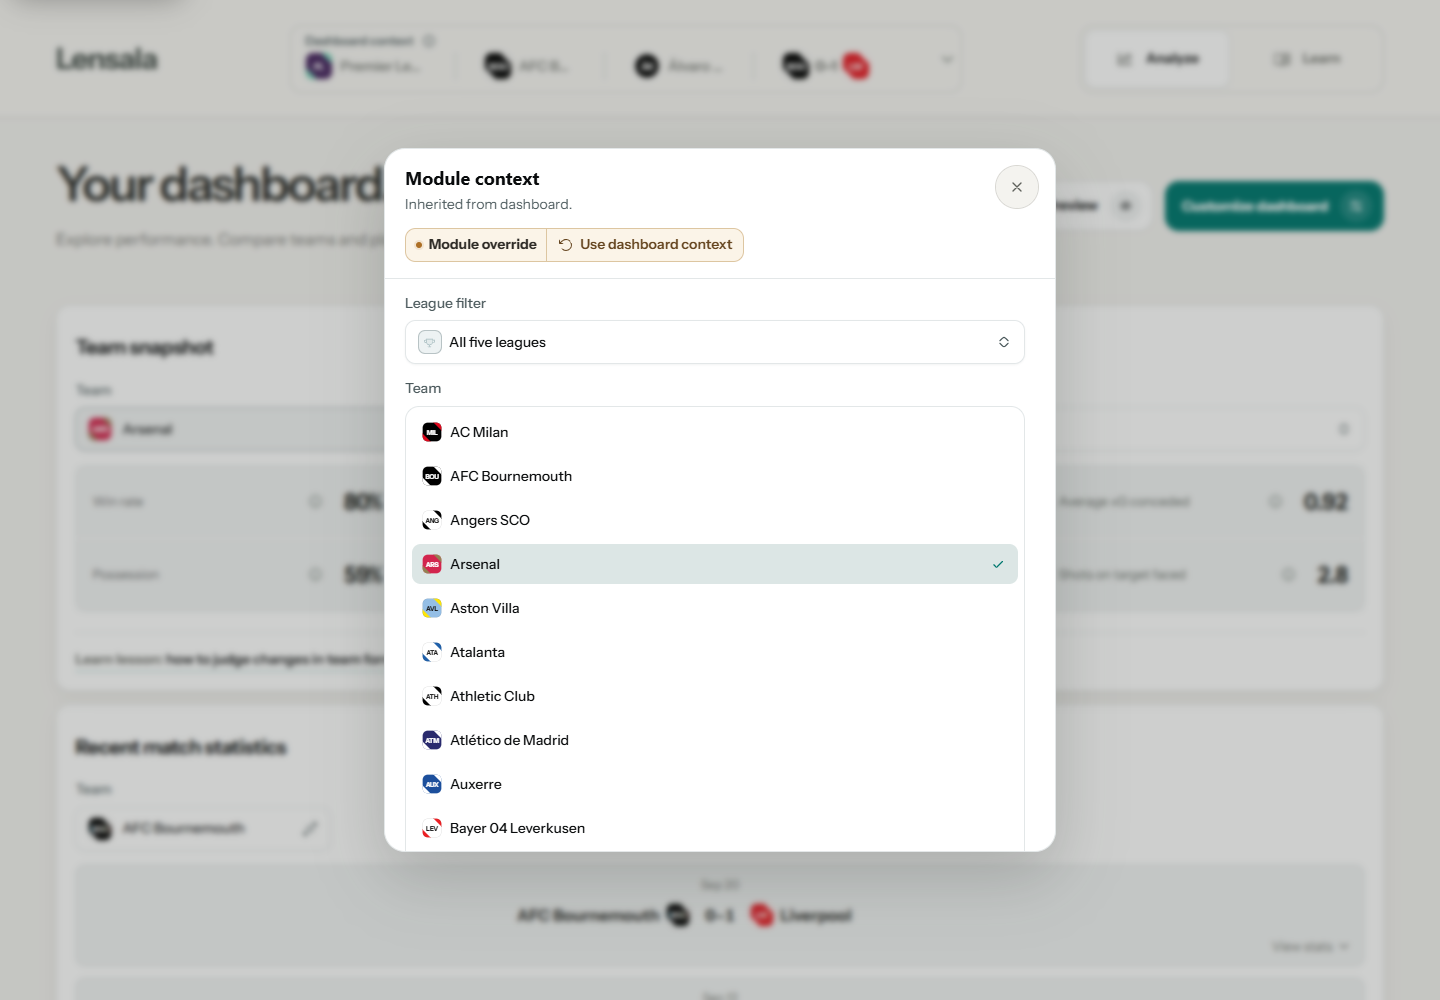Click the league trophy icon in filter
The width and height of the screenshot is (1440, 1000).
pyautogui.click(x=430, y=342)
